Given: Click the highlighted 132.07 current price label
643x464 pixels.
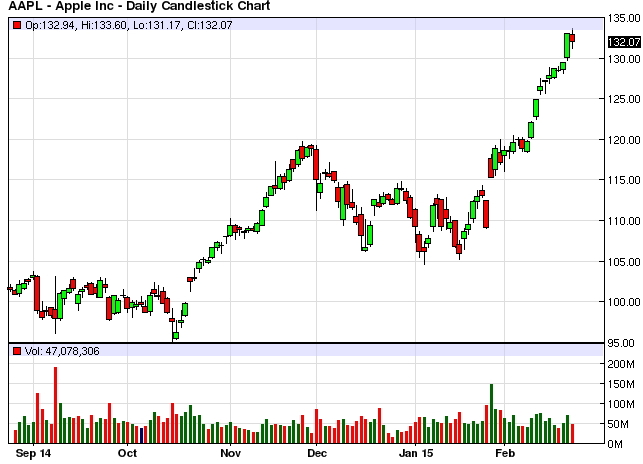Looking at the screenshot, I should 624,42.
